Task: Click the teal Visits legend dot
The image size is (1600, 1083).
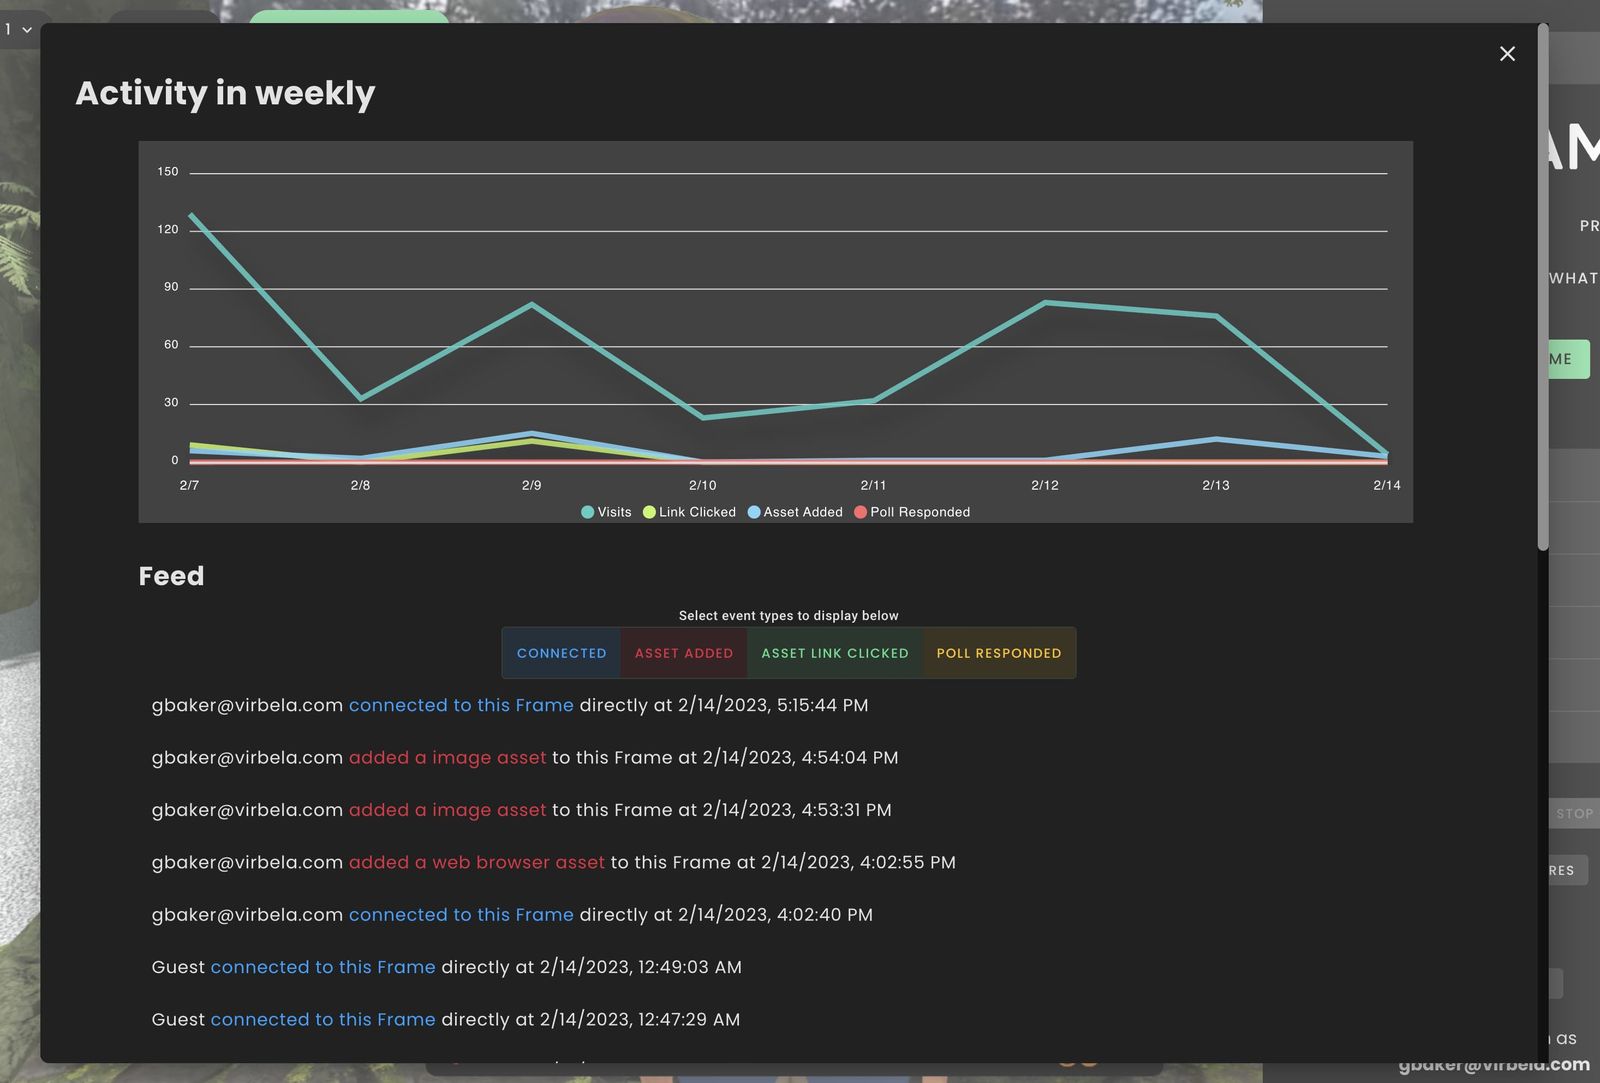Action: [588, 512]
